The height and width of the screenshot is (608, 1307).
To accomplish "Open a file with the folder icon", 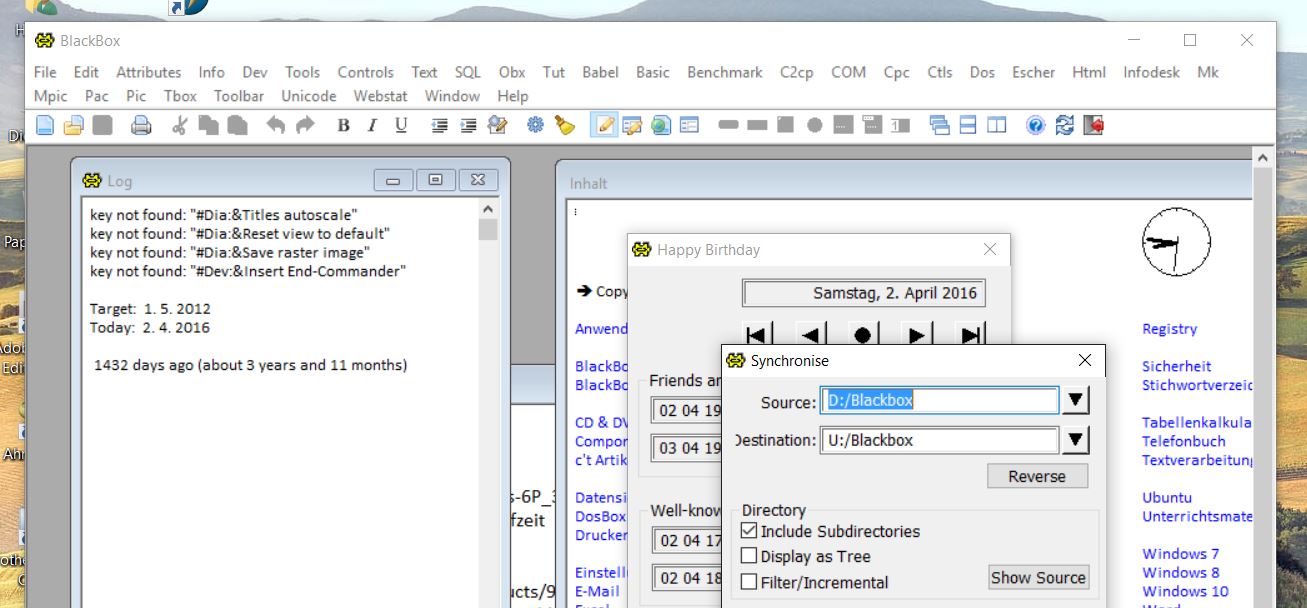I will click(73, 125).
